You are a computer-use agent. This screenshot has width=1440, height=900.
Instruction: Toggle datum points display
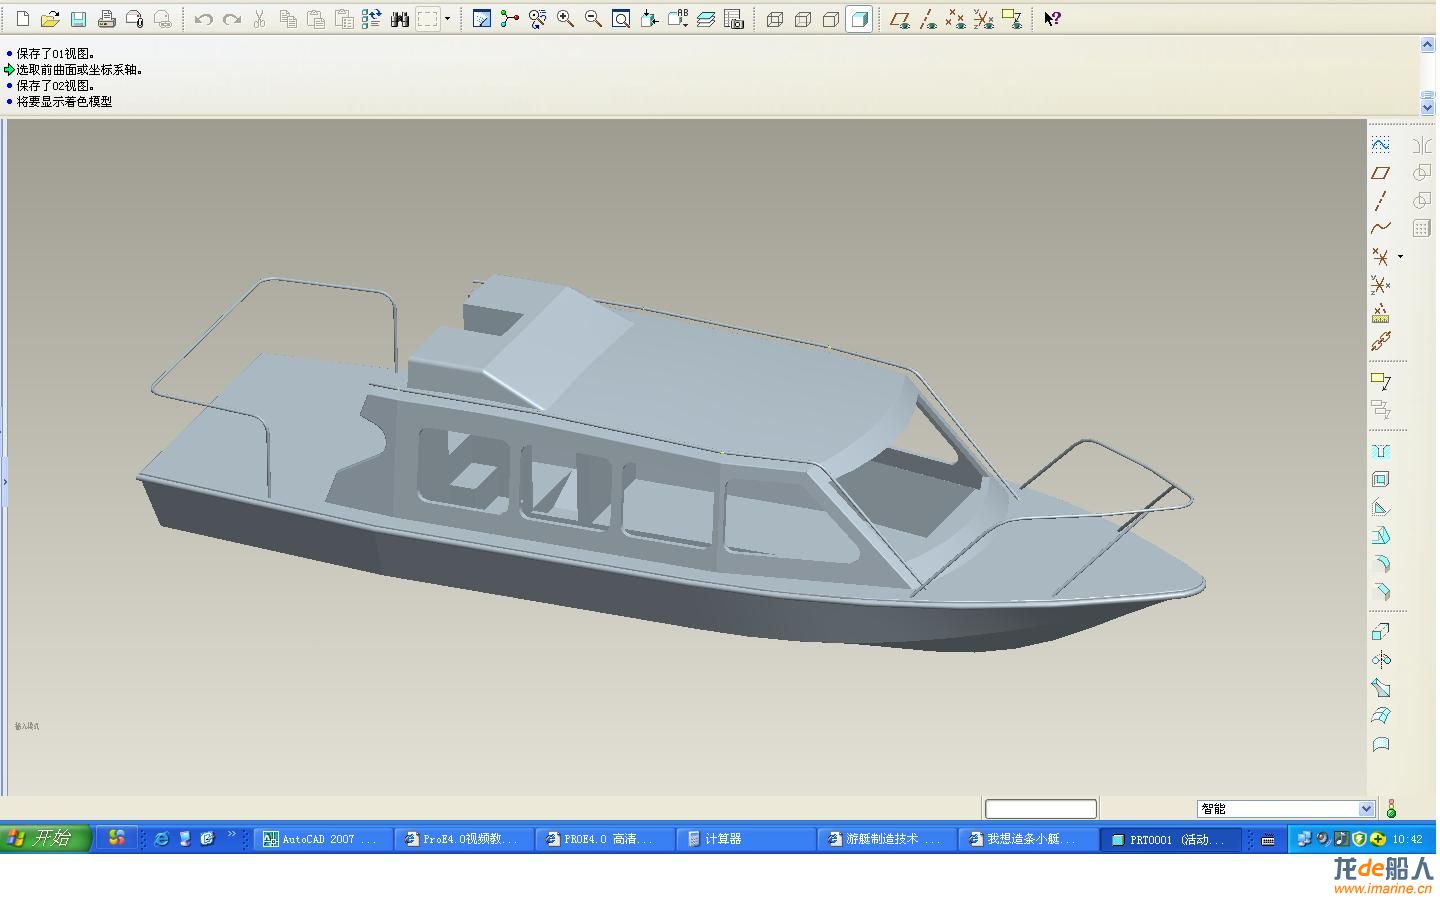point(956,18)
